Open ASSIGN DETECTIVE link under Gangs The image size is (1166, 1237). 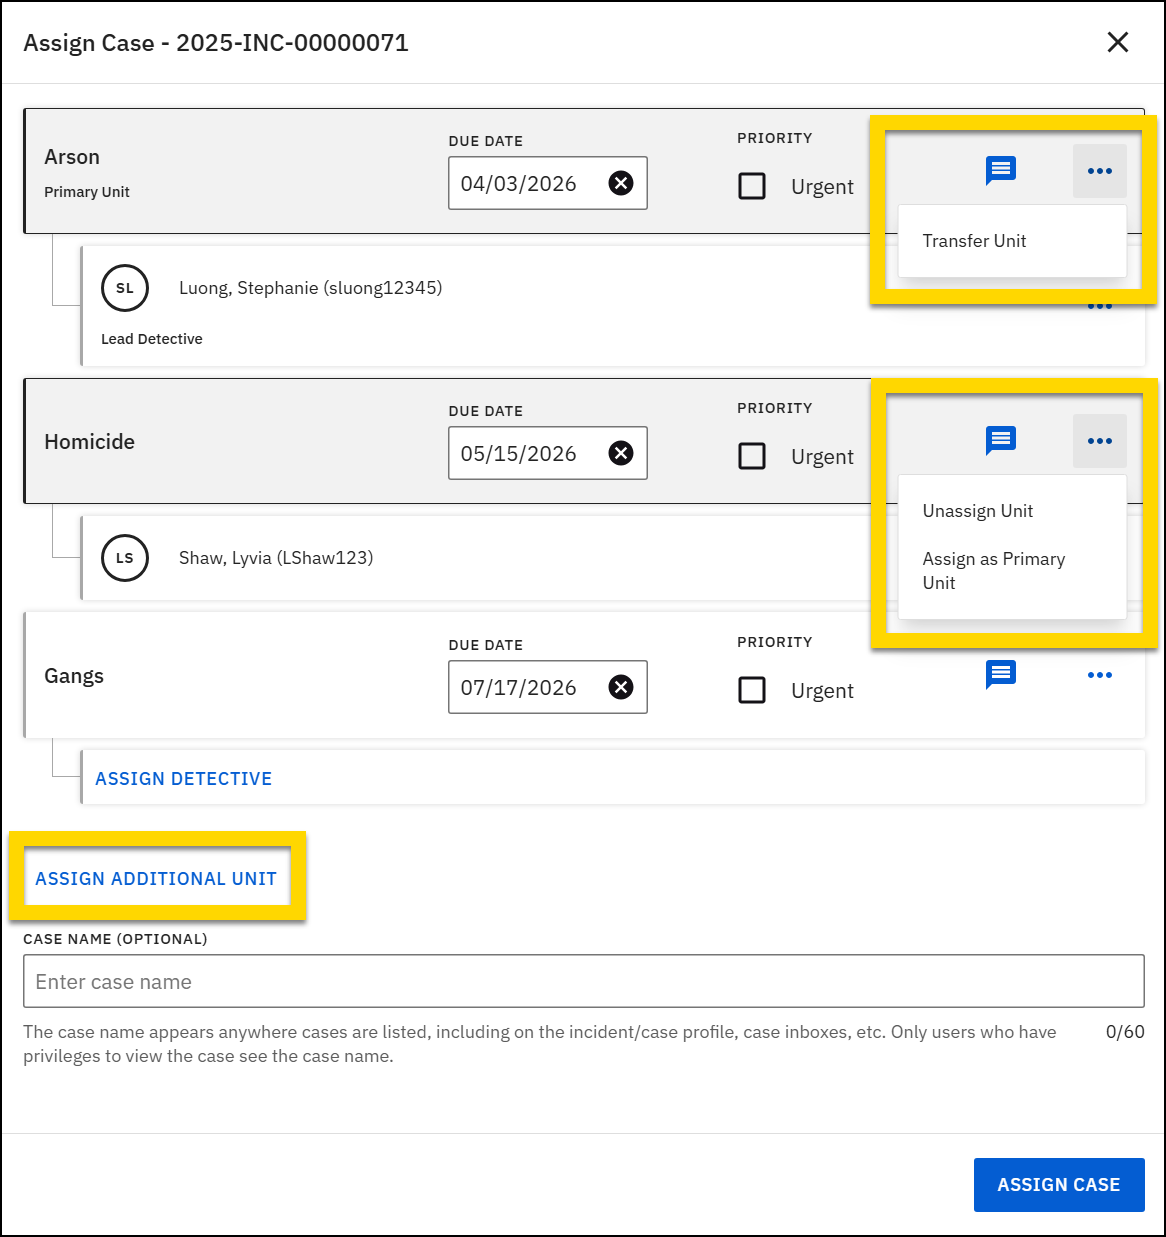coord(183,778)
